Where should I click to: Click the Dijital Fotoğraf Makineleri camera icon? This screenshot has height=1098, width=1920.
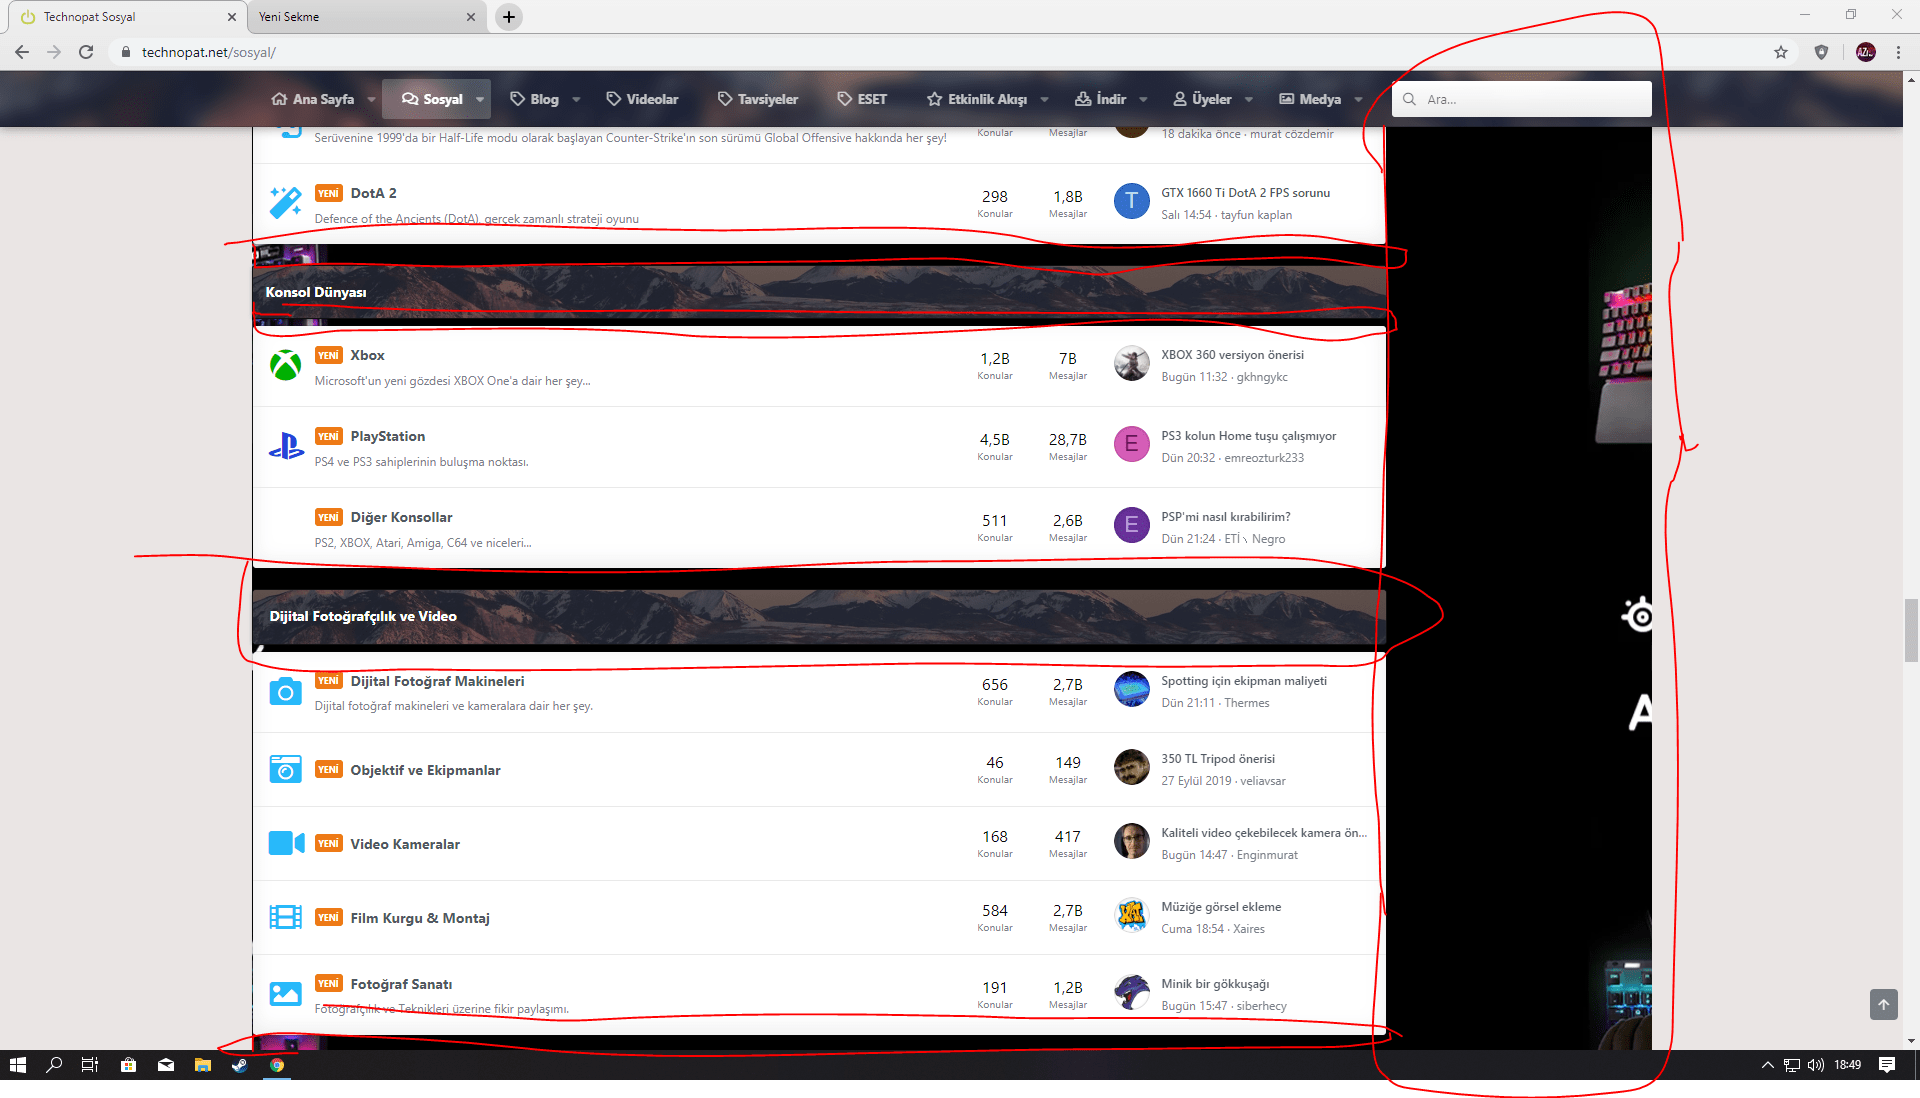pyautogui.click(x=285, y=691)
